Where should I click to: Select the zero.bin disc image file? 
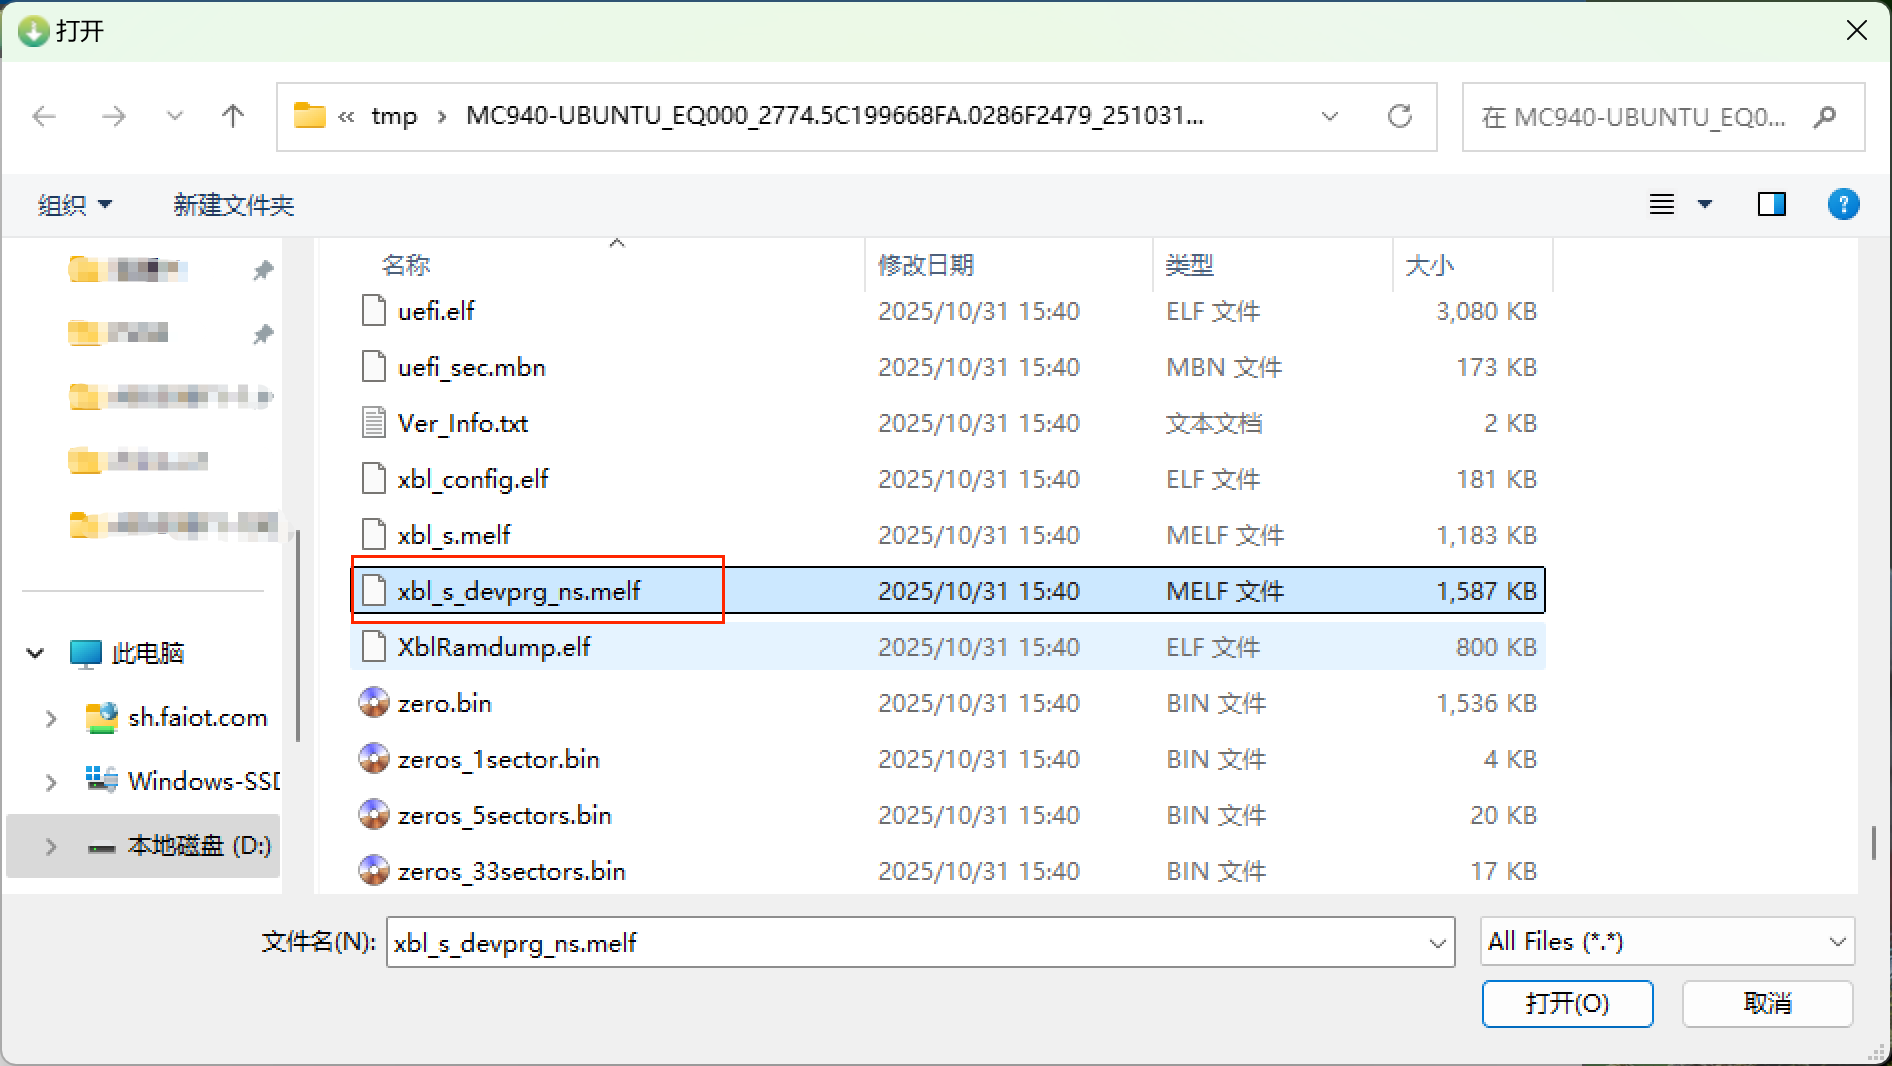[444, 703]
